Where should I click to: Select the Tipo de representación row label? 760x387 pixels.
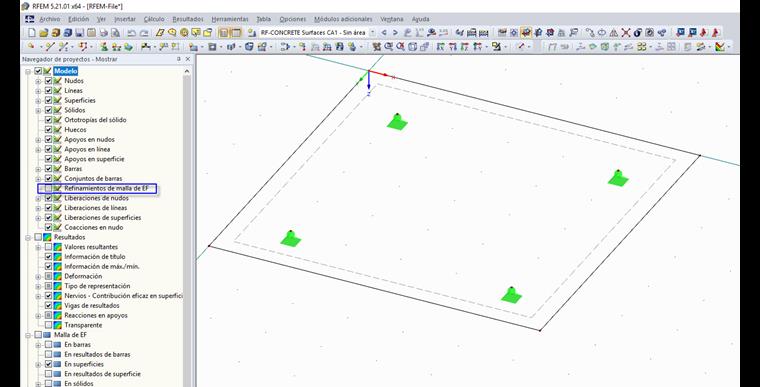click(x=97, y=286)
